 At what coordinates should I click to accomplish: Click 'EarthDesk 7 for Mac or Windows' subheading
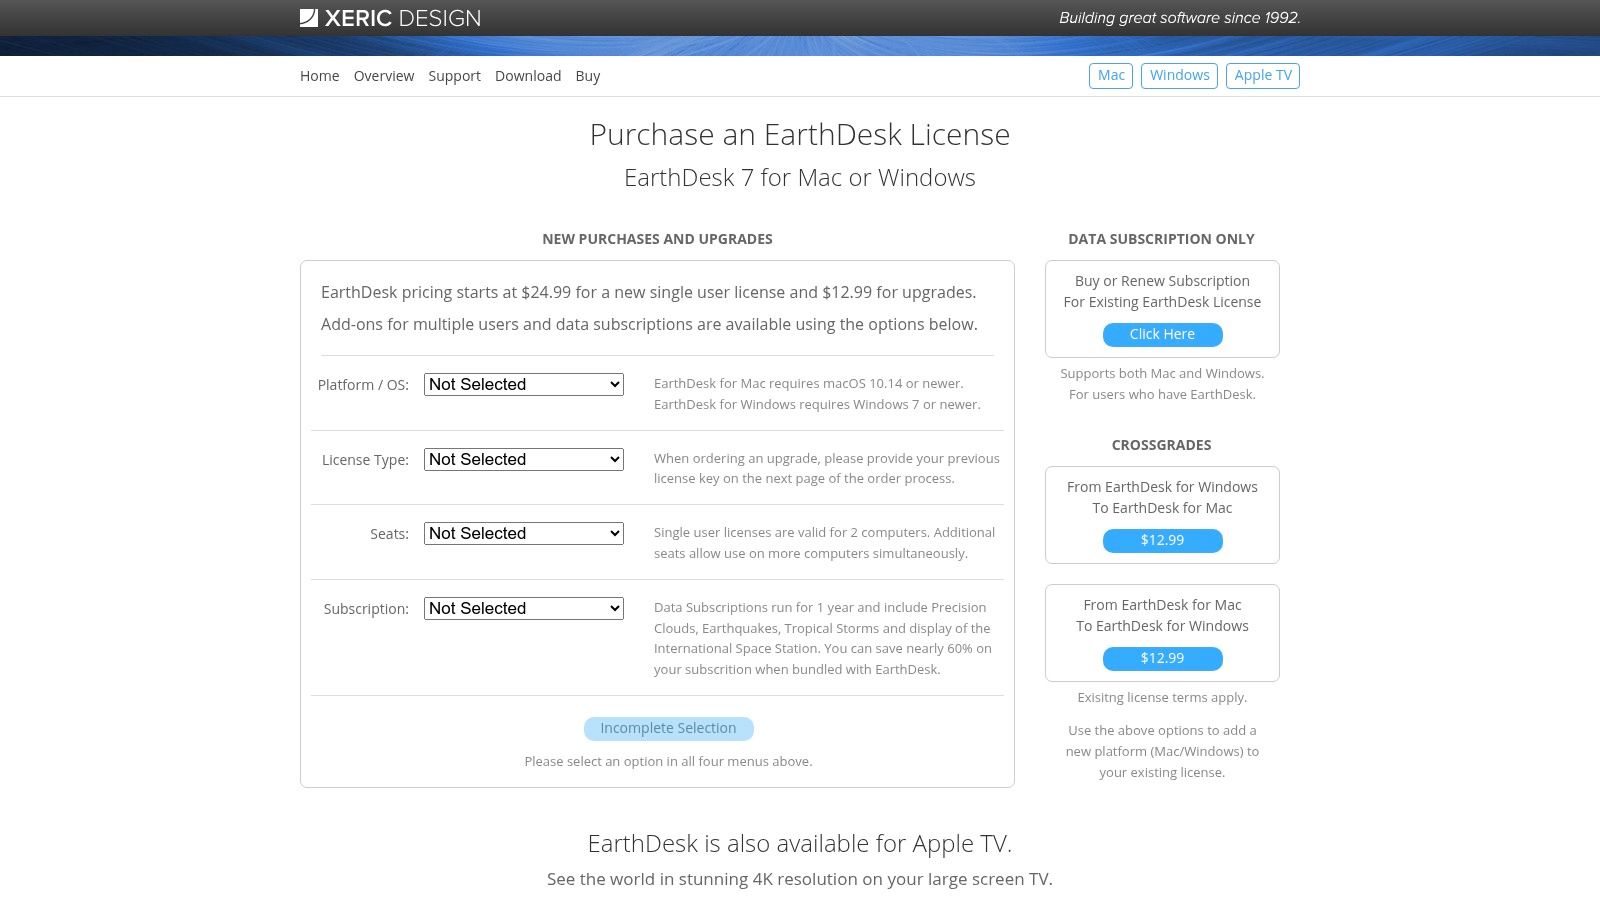(x=800, y=178)
